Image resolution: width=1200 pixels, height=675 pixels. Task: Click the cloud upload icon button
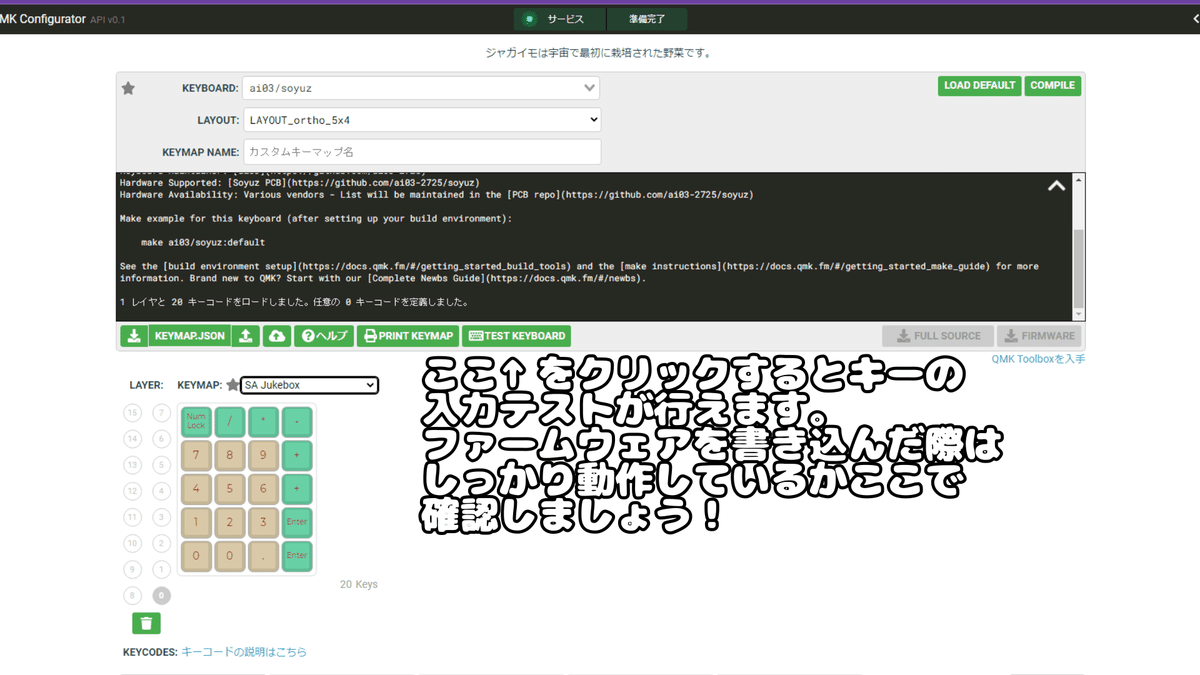coord(277,336)
